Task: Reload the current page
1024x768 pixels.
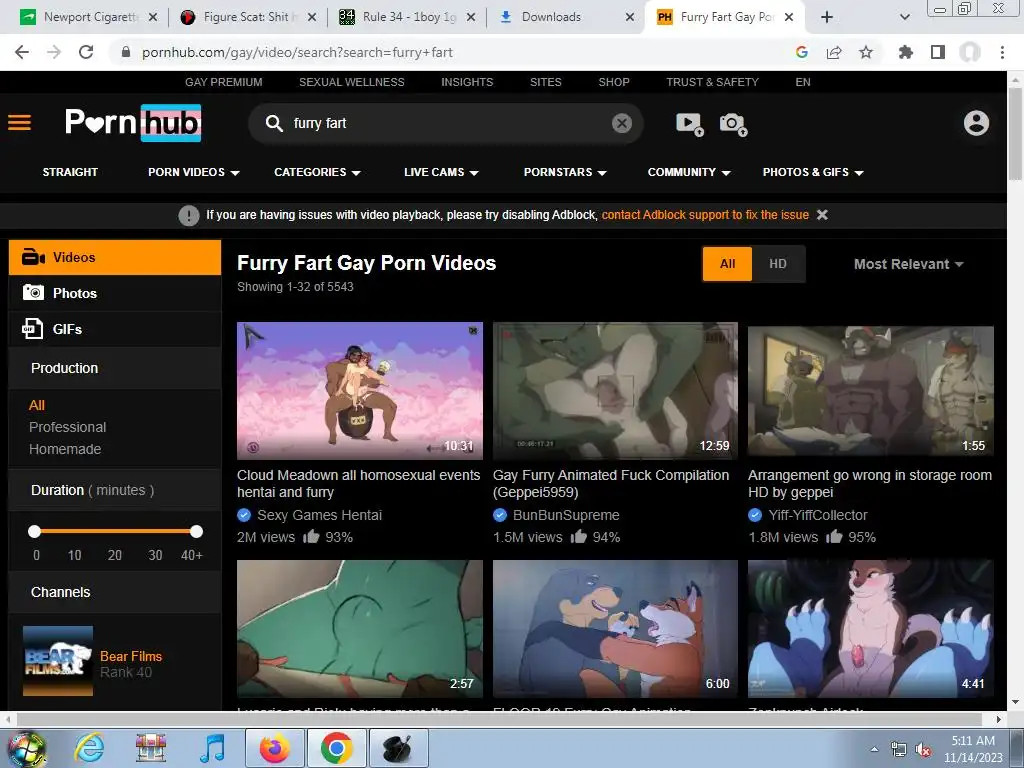Action: 86,52
